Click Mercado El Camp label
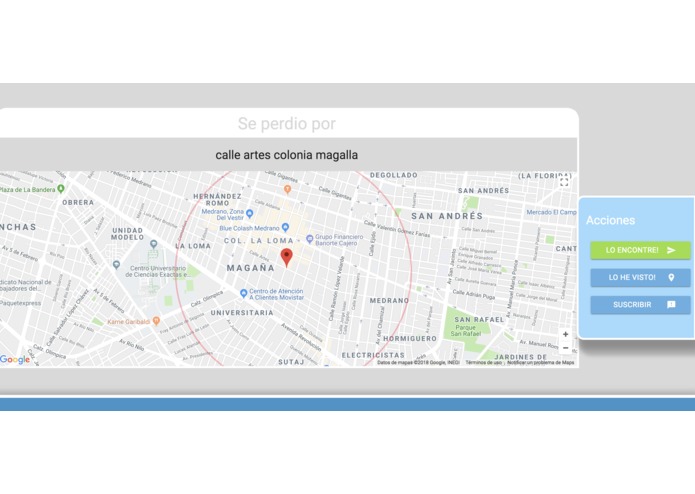The image size is (695, 494). 551,212
